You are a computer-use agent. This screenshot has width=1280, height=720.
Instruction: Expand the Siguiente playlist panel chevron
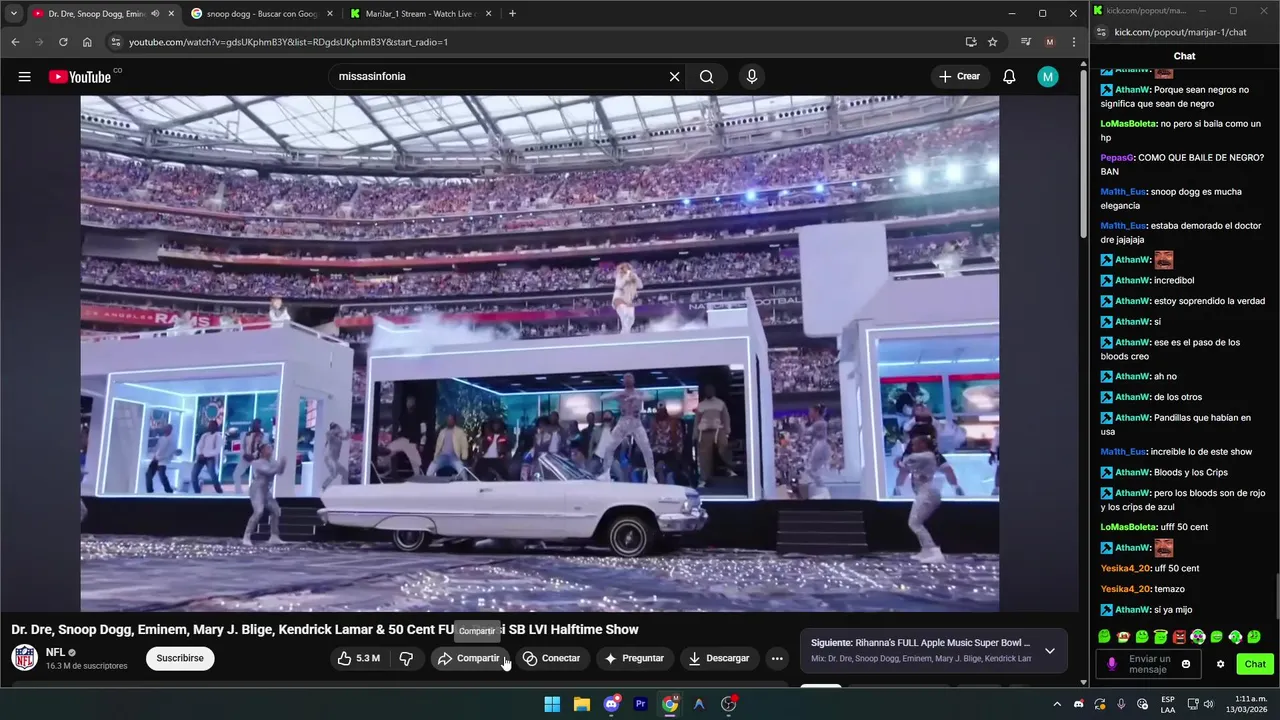(1050, 651)
